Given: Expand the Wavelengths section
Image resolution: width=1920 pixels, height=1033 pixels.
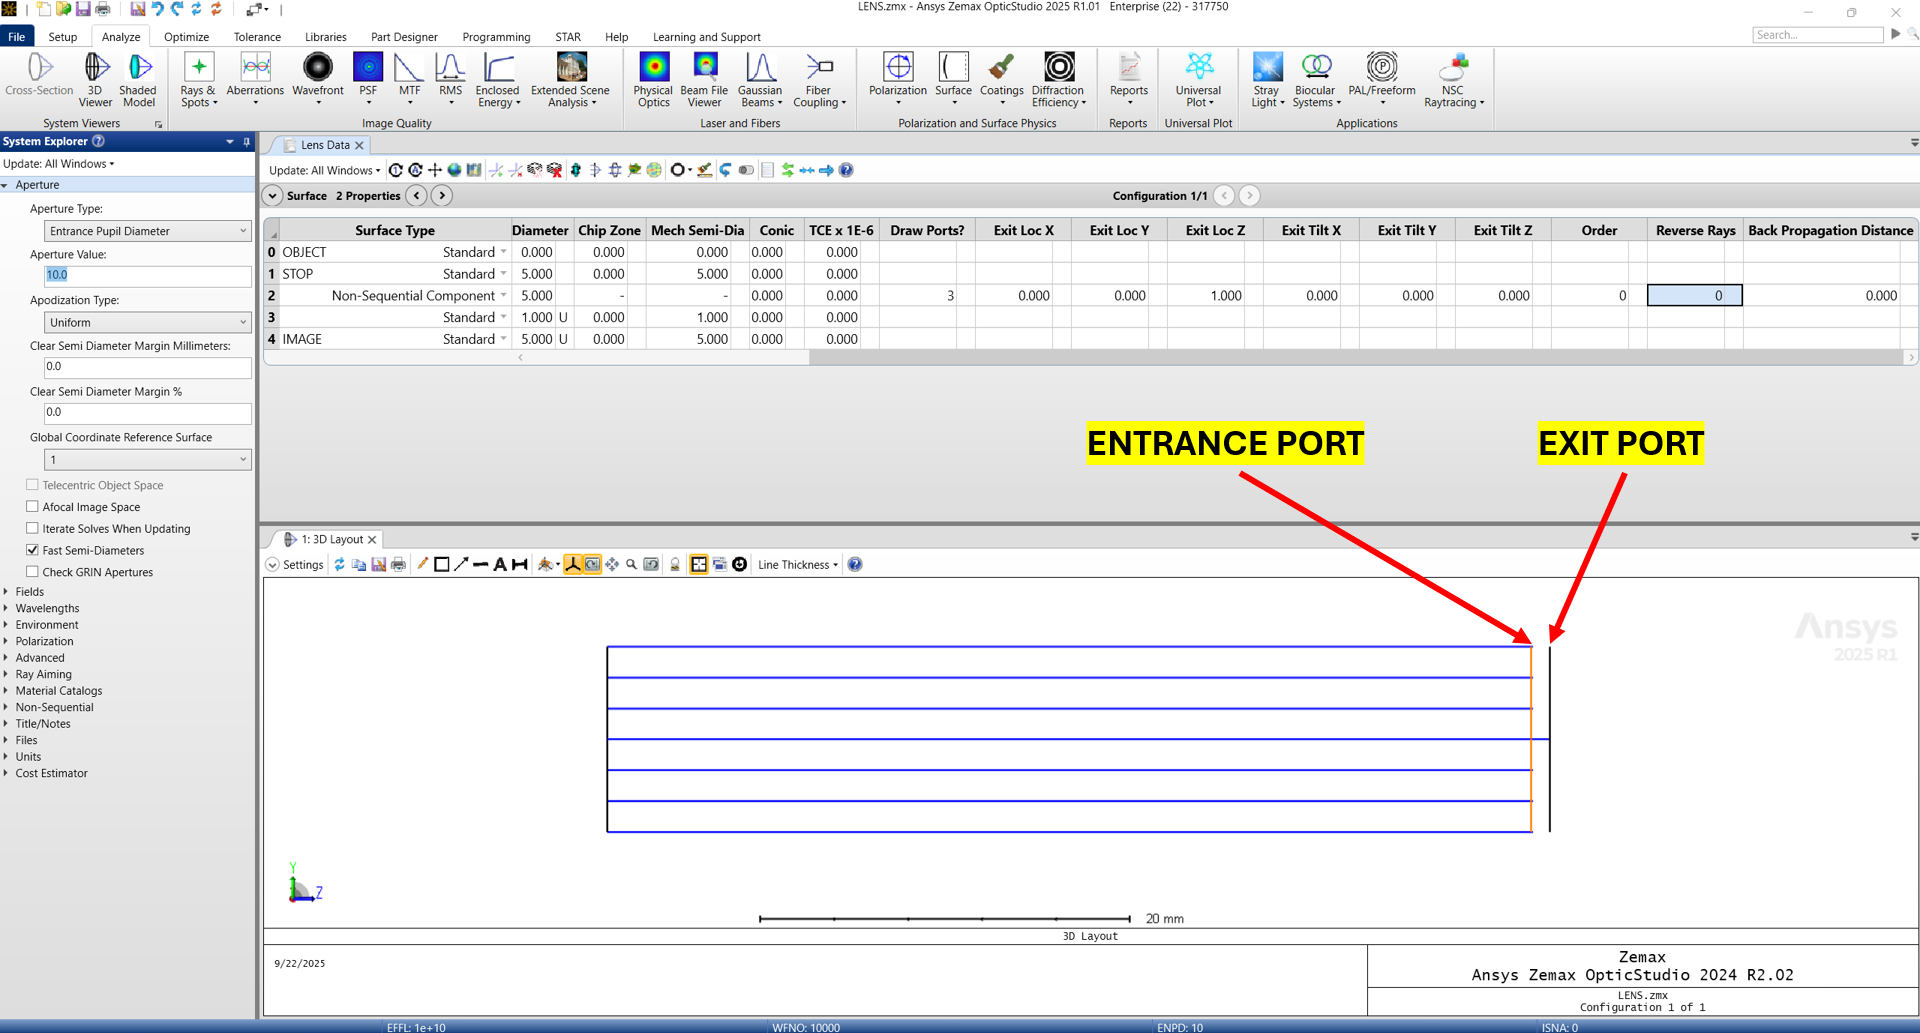Looking at the screenshot, I should point(47,608).
